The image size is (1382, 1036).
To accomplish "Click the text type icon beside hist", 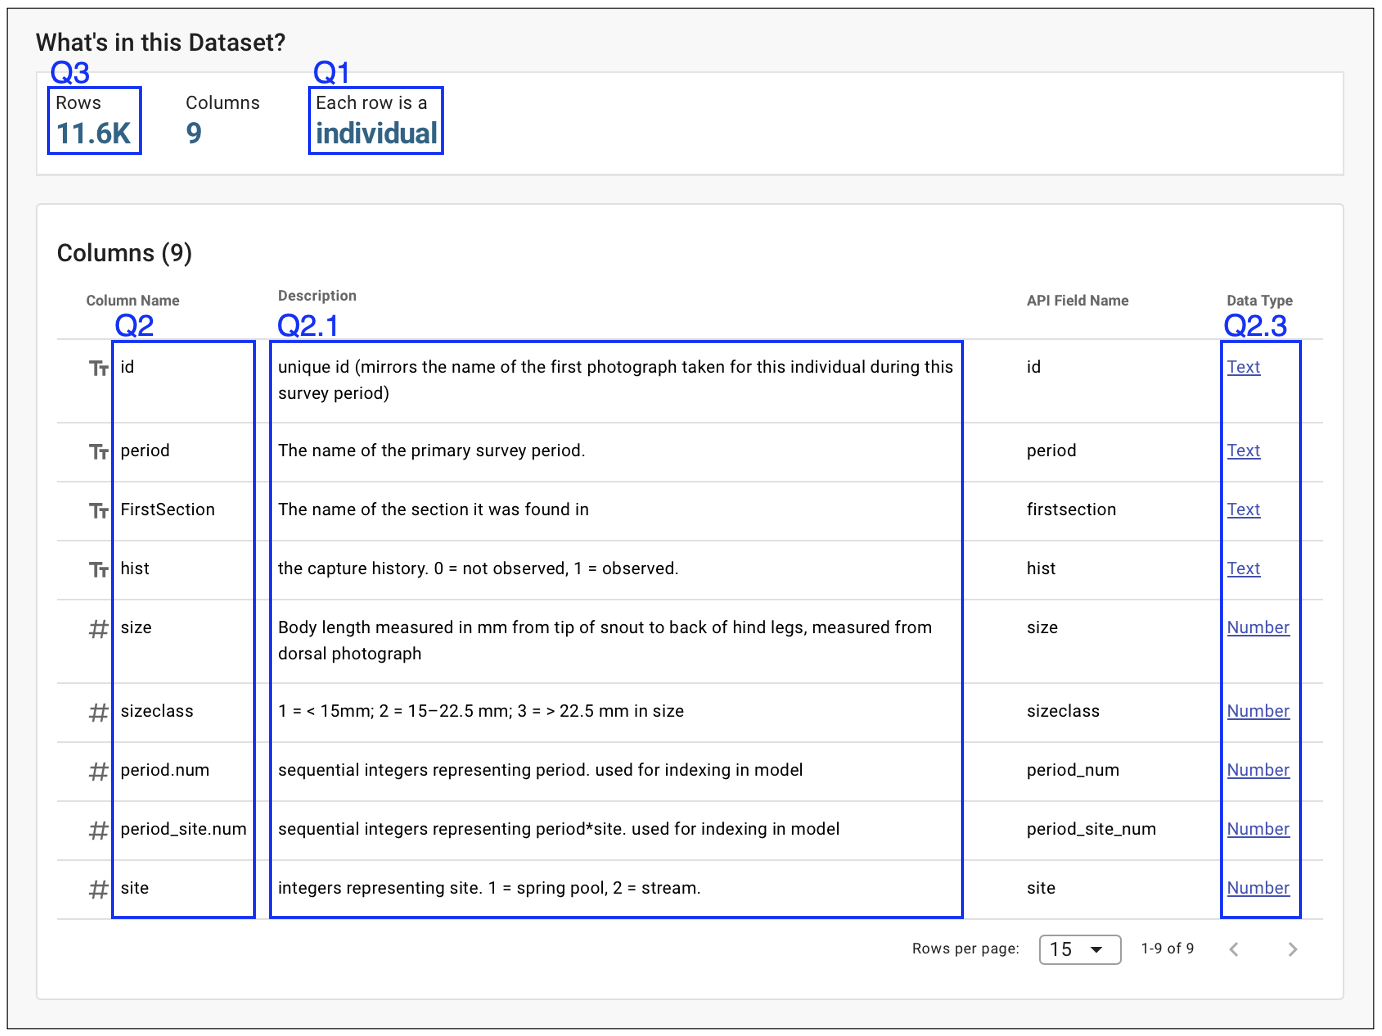I will (x=98, y=569).
